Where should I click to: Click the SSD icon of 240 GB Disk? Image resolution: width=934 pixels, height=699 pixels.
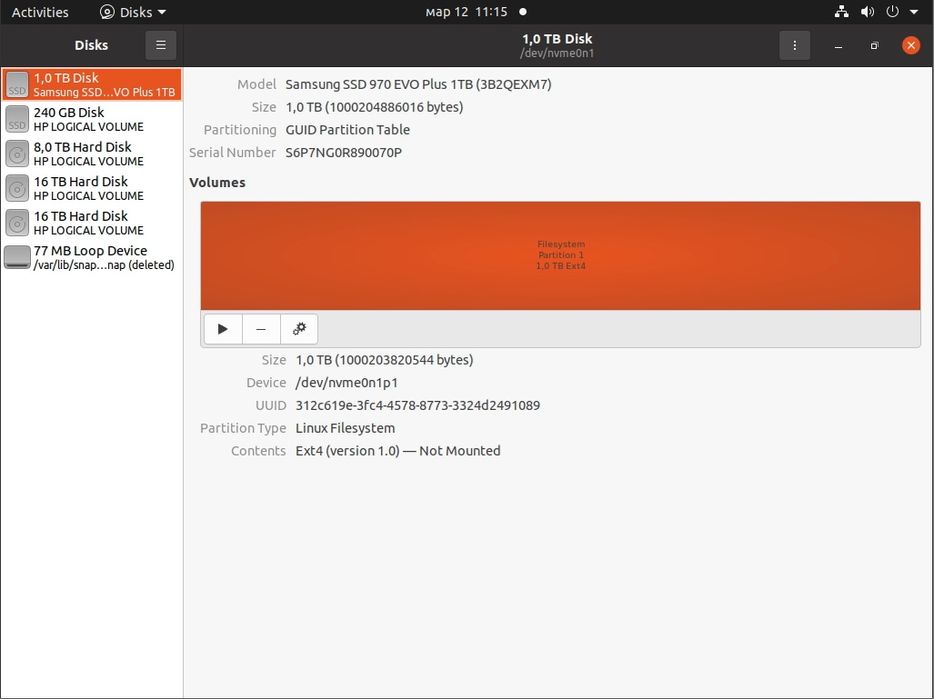point(17,119)
